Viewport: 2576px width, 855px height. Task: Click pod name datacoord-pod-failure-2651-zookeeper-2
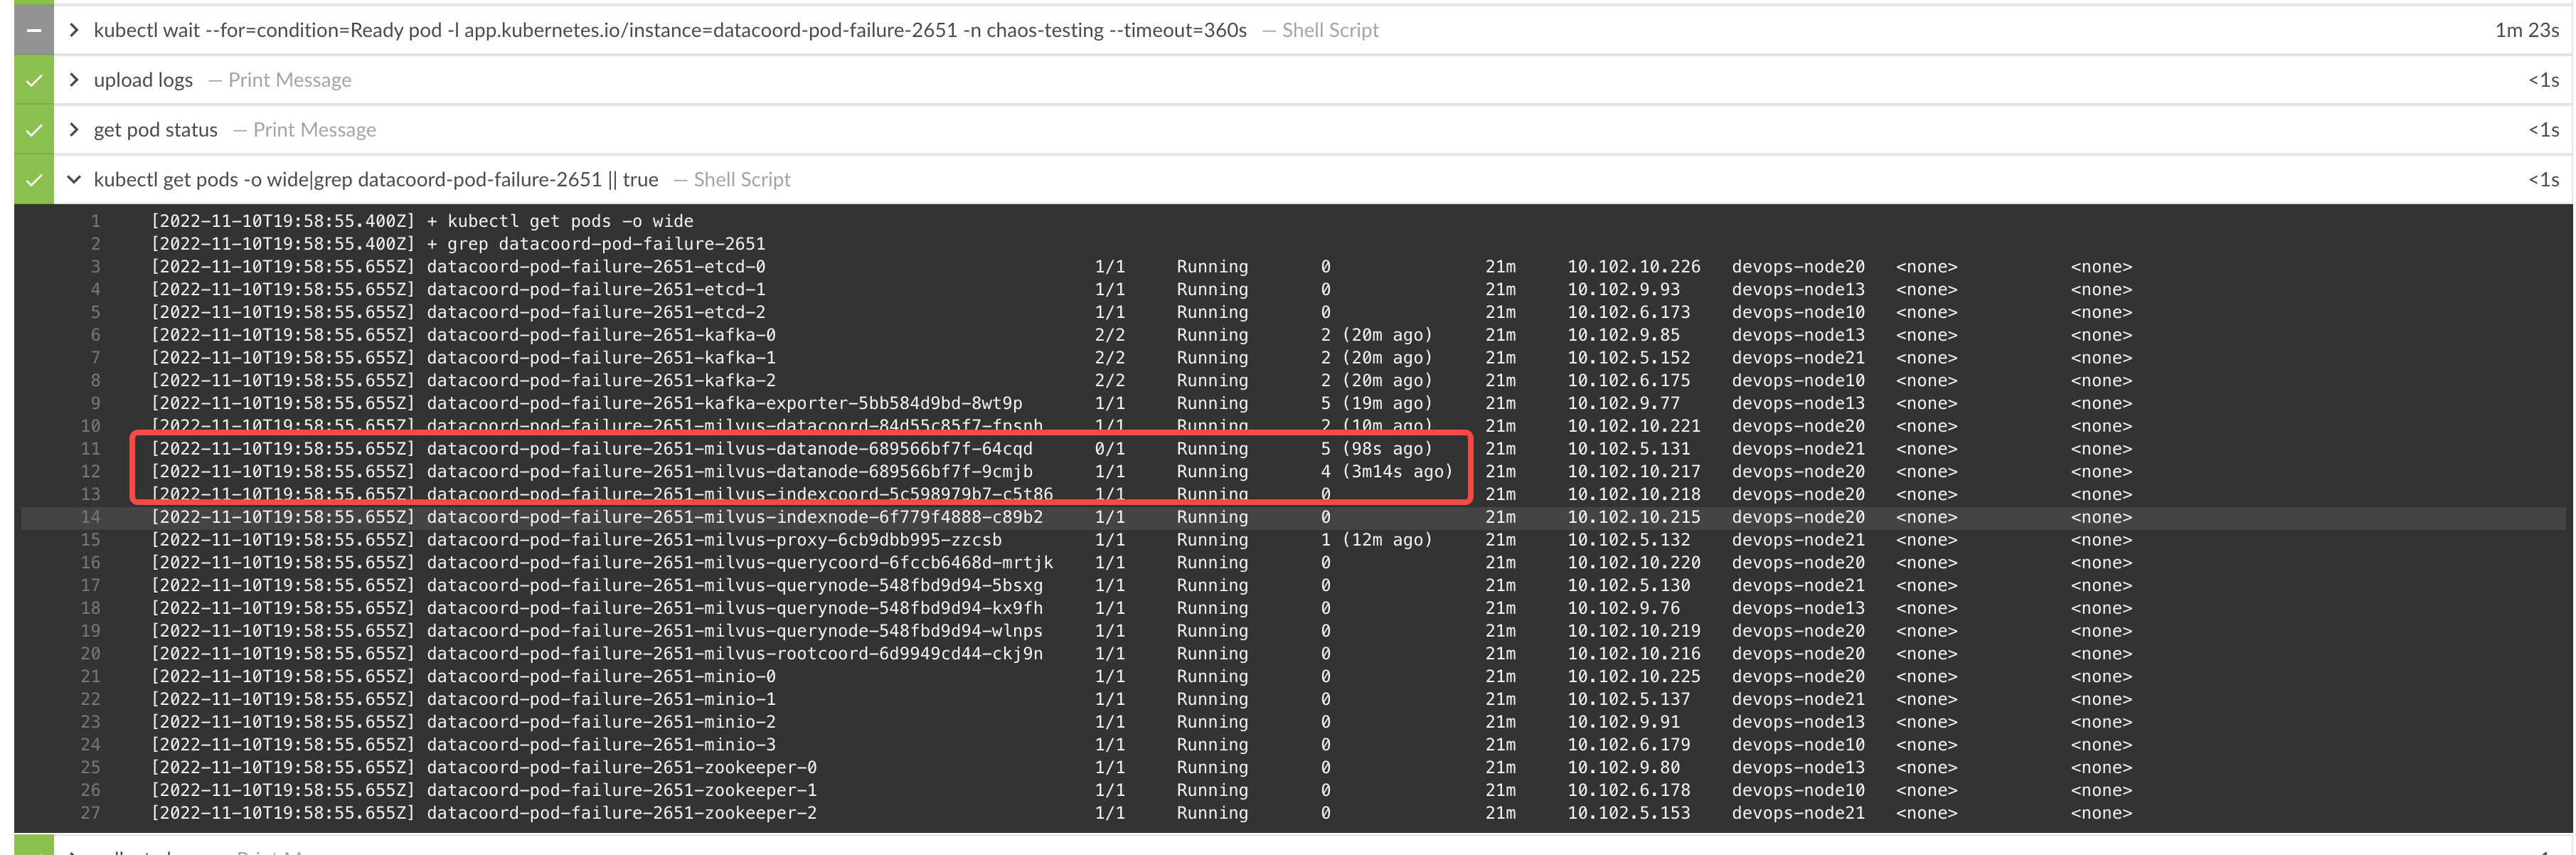pos(622,813)
